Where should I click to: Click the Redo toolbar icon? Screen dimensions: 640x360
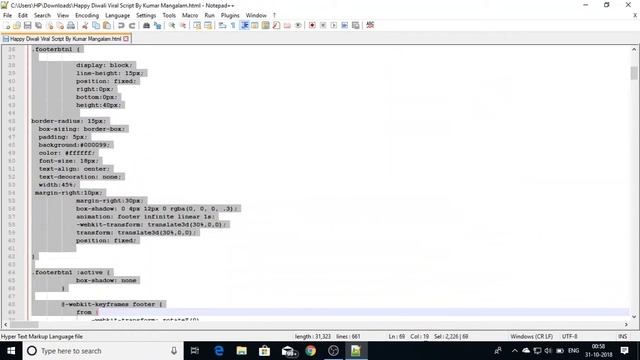pos(132,25)
